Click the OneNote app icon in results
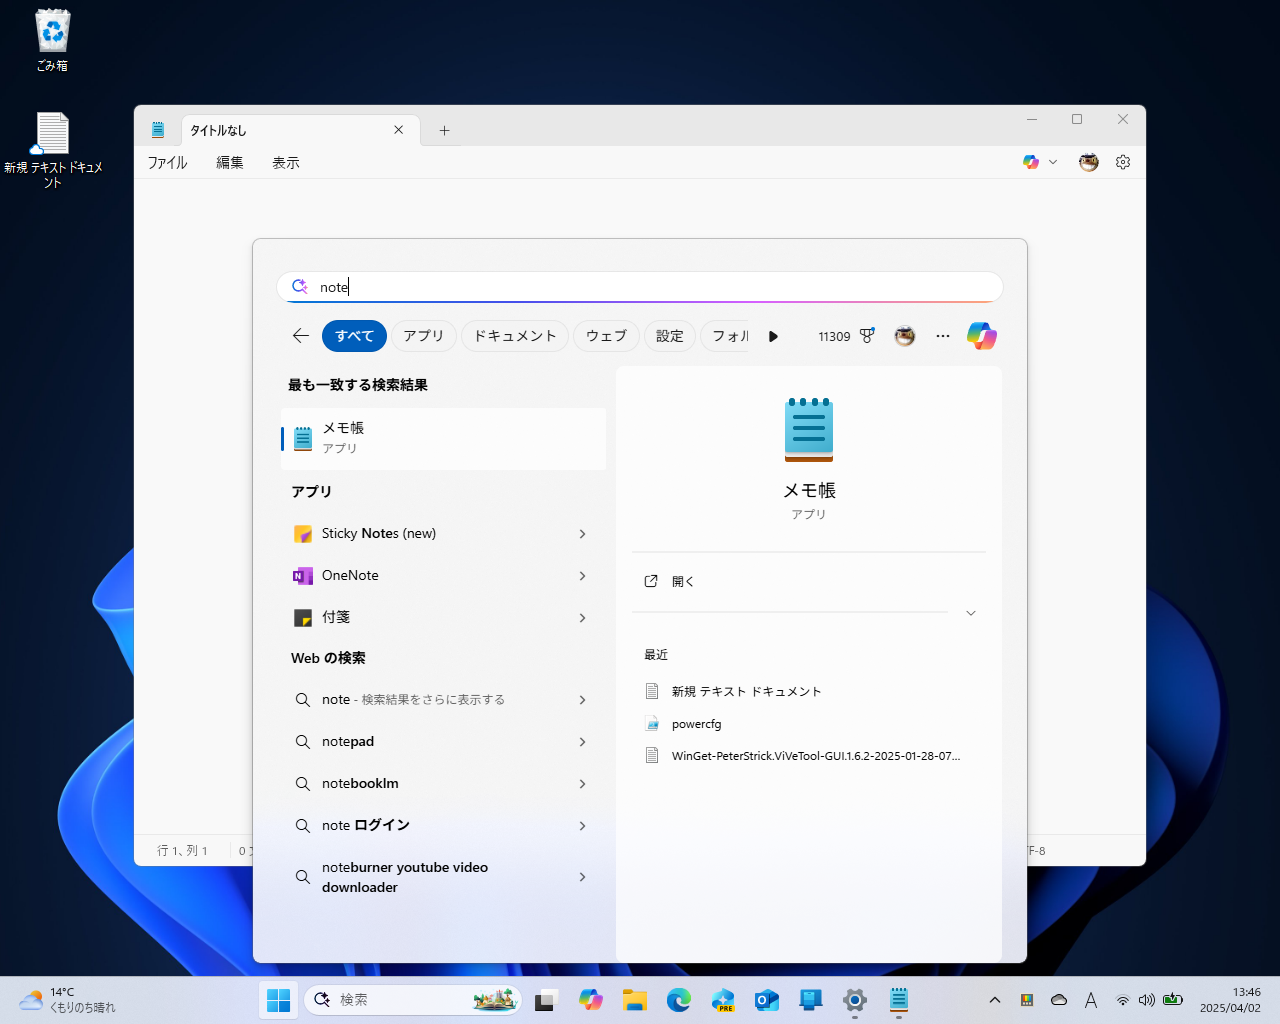The width and height of the screenshot is (1280, 1024). 303,576
